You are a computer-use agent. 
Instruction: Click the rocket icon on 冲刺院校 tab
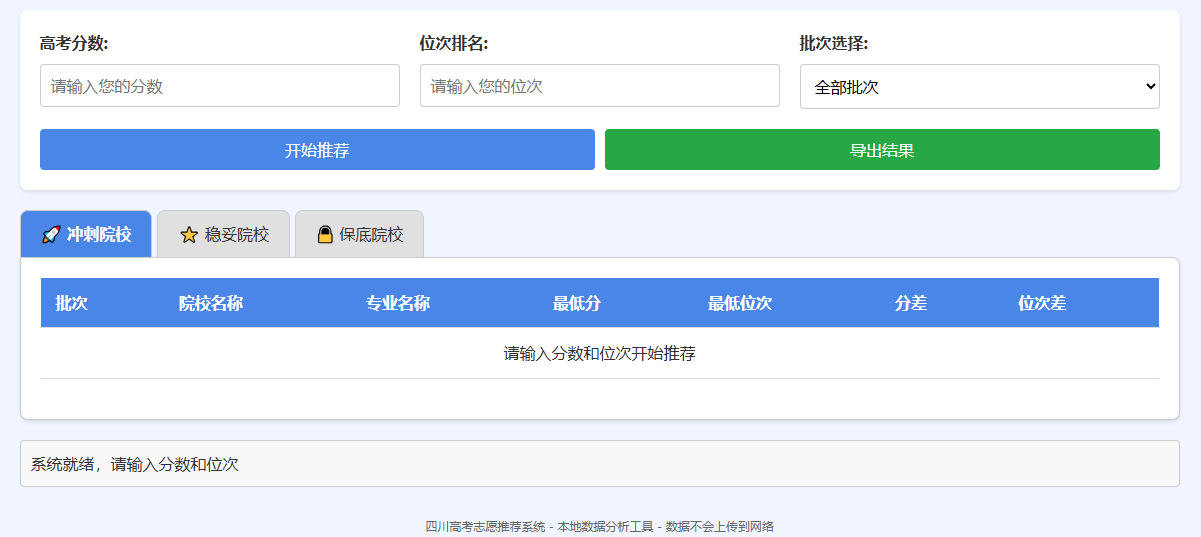[x=51, y=235]
